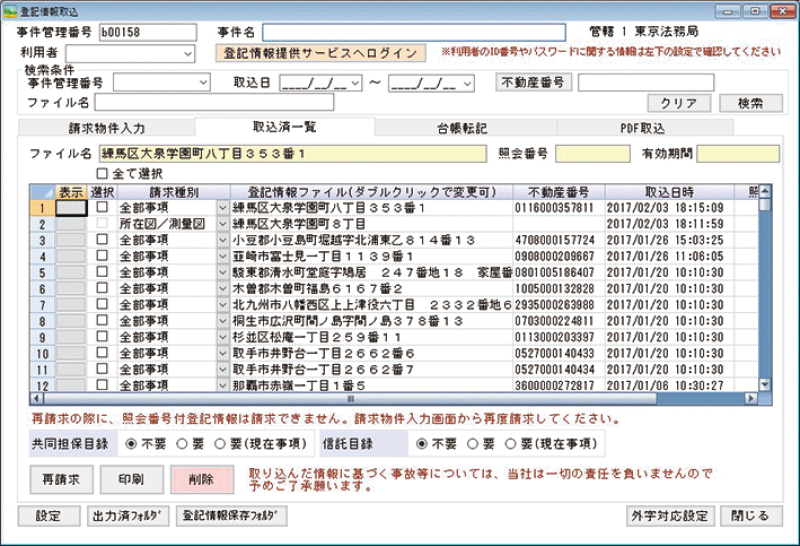This screenshot has width=800, height=546.
Task: Open the 利用者 dropdown
Action: tap(188, 53)
